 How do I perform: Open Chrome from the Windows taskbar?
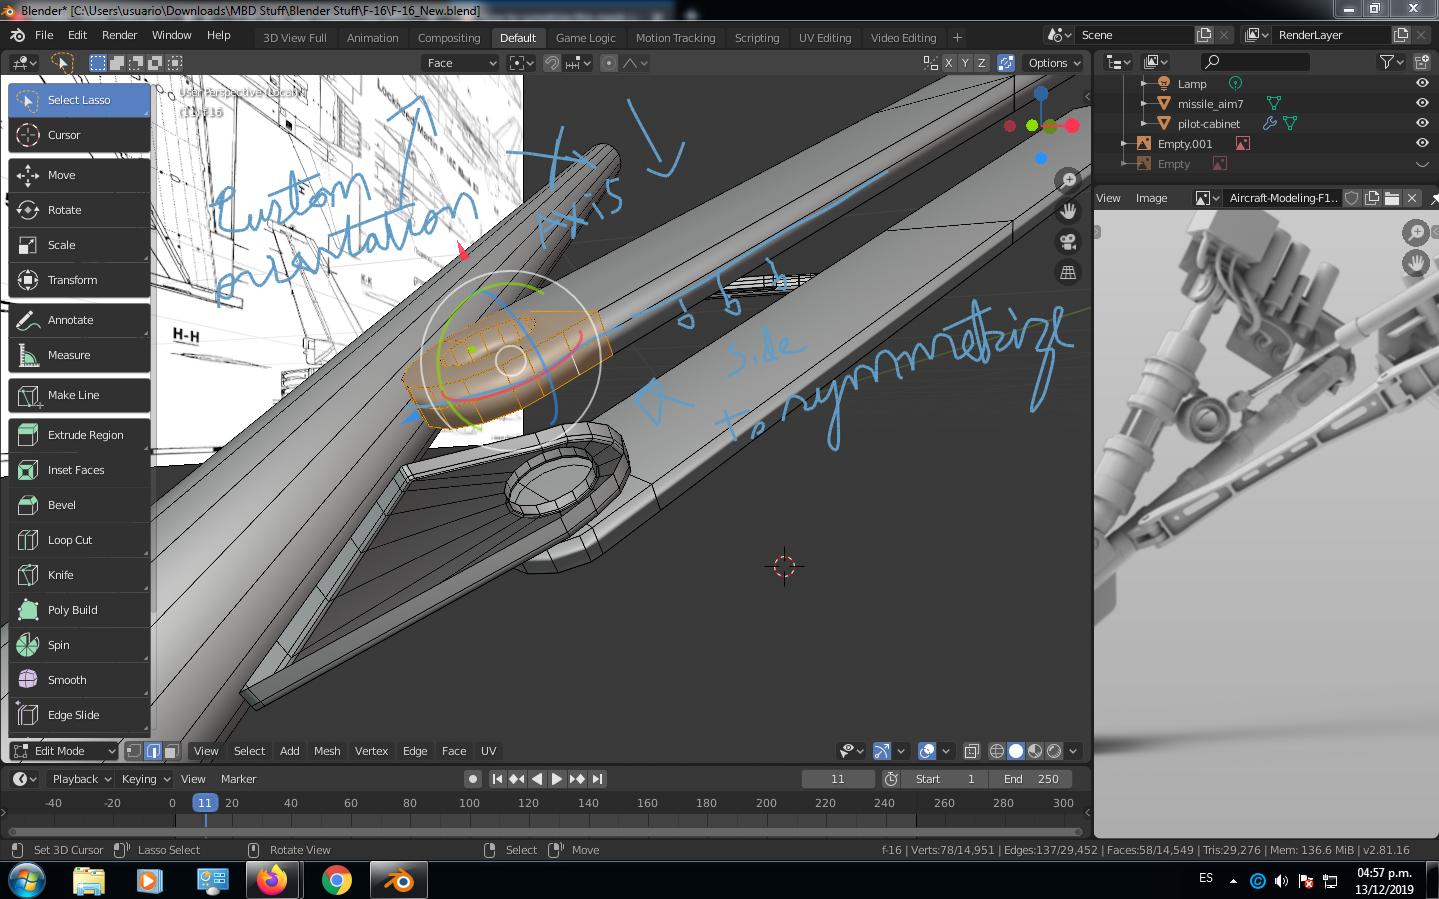pyautogui.click(x=336, y=880)
